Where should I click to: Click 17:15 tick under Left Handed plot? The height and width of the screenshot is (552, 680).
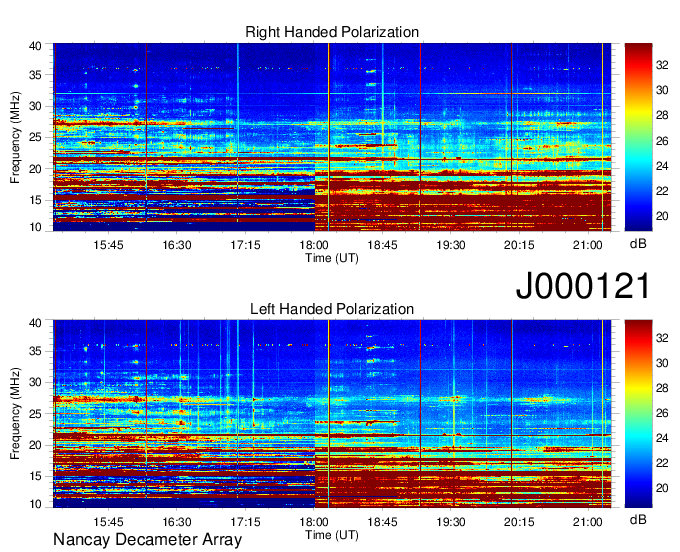pyautogui.click(x=245, y=522)
